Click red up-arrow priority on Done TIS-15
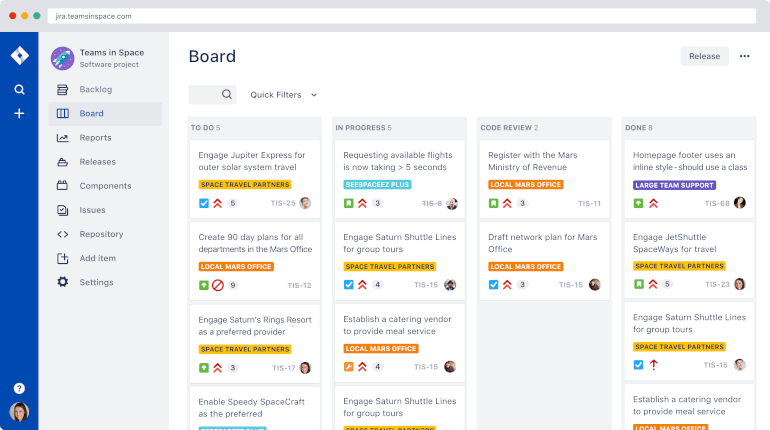This screenshot has height=430, width=770. point(654,365)
